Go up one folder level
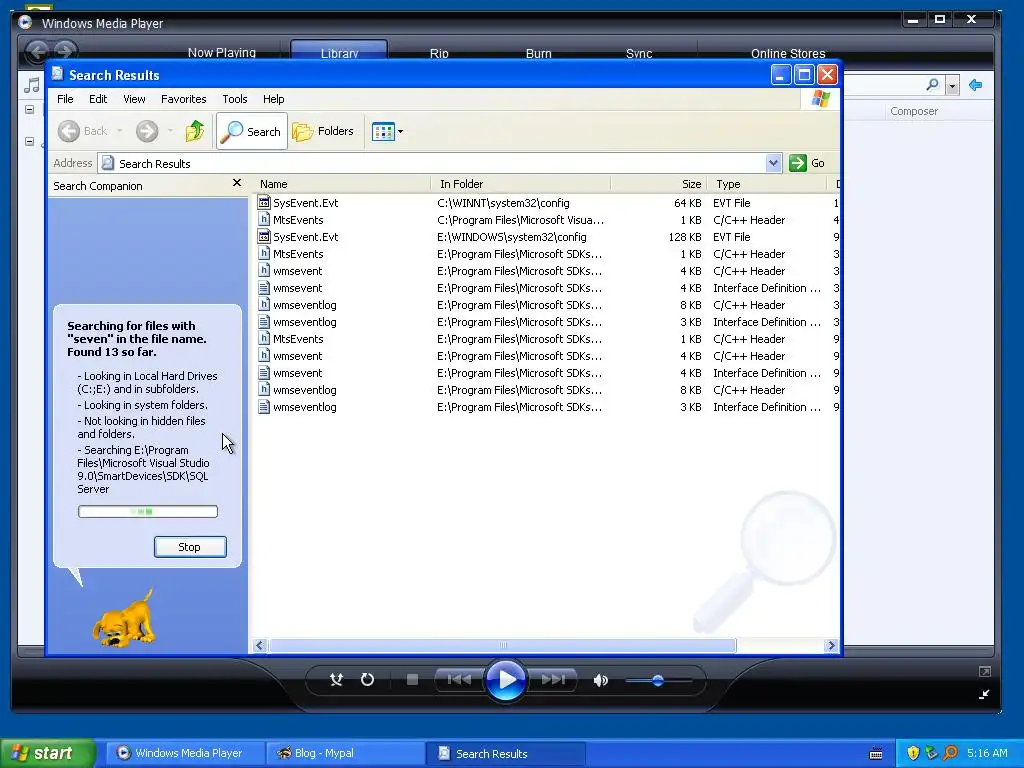Image resolution: width=1024 pixels, height=768 pixels. point(195,131)
